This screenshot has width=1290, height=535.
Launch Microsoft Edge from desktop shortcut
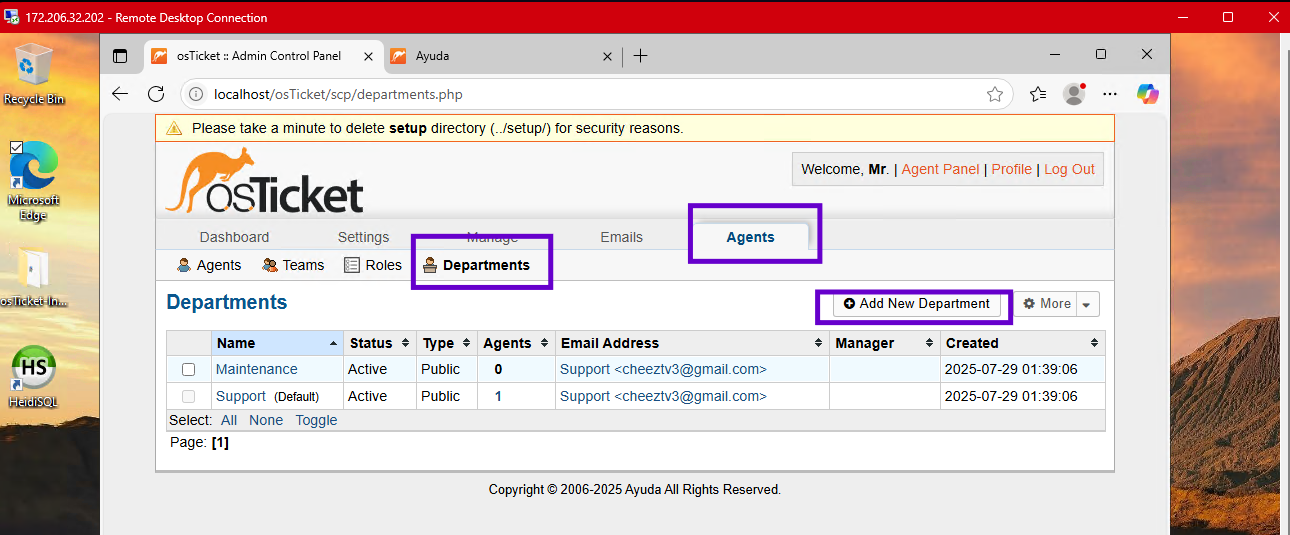coord(33,180)
